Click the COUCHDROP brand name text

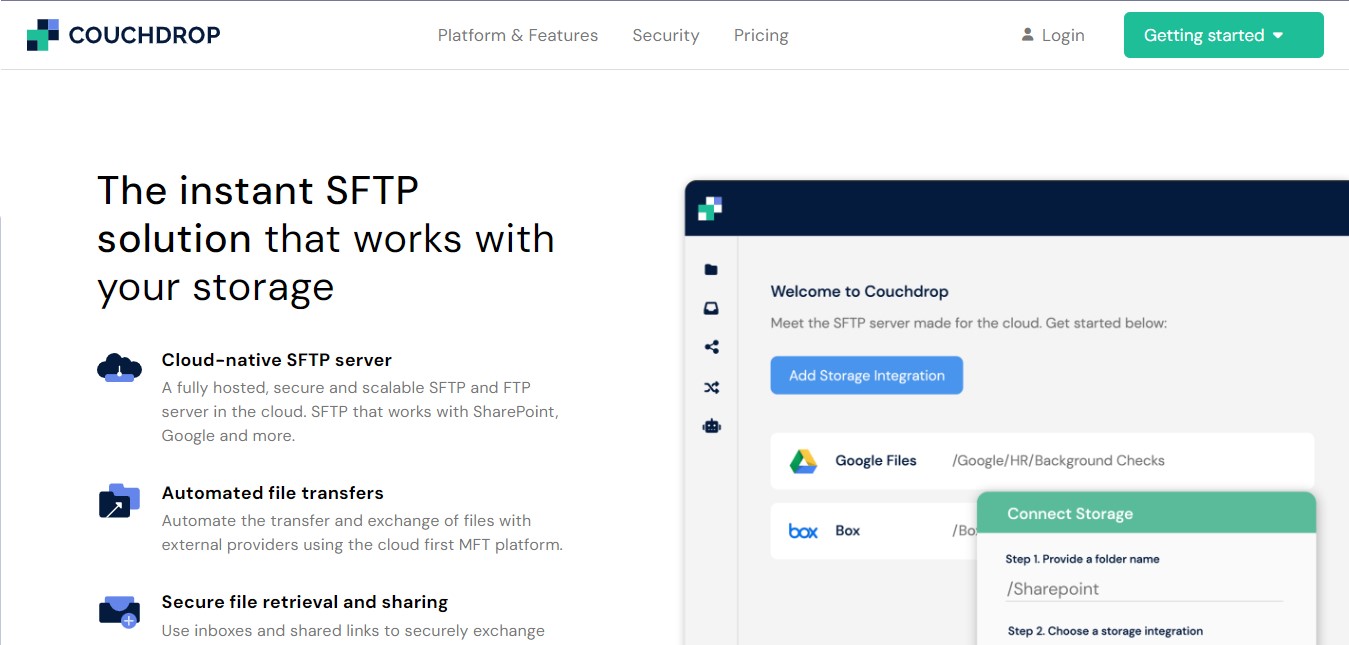(x=144, y=35)
